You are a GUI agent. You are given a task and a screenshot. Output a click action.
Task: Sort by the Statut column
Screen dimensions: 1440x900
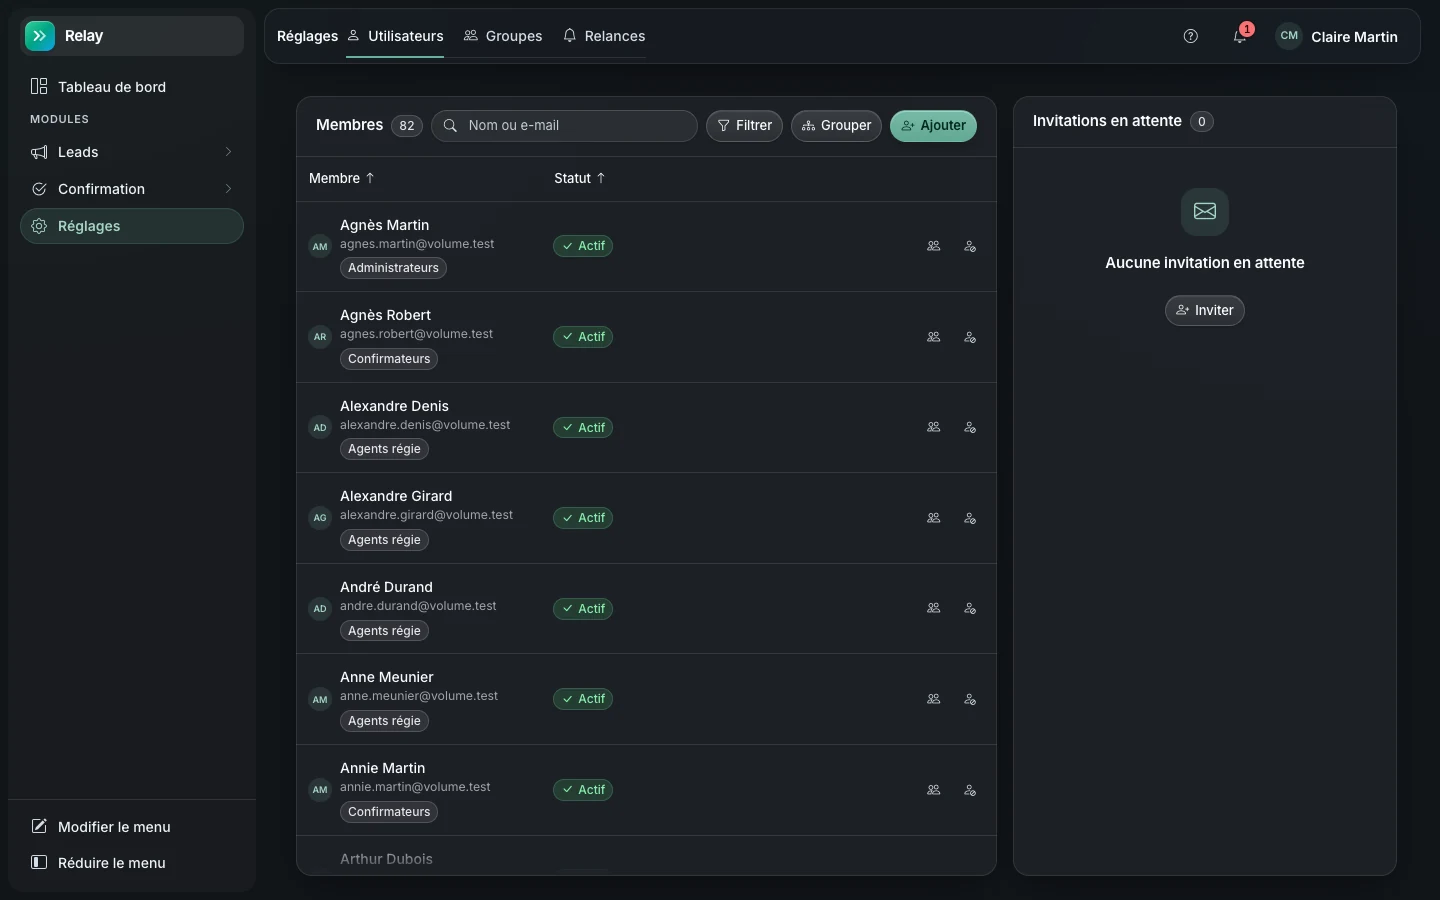tap(580, 178)
